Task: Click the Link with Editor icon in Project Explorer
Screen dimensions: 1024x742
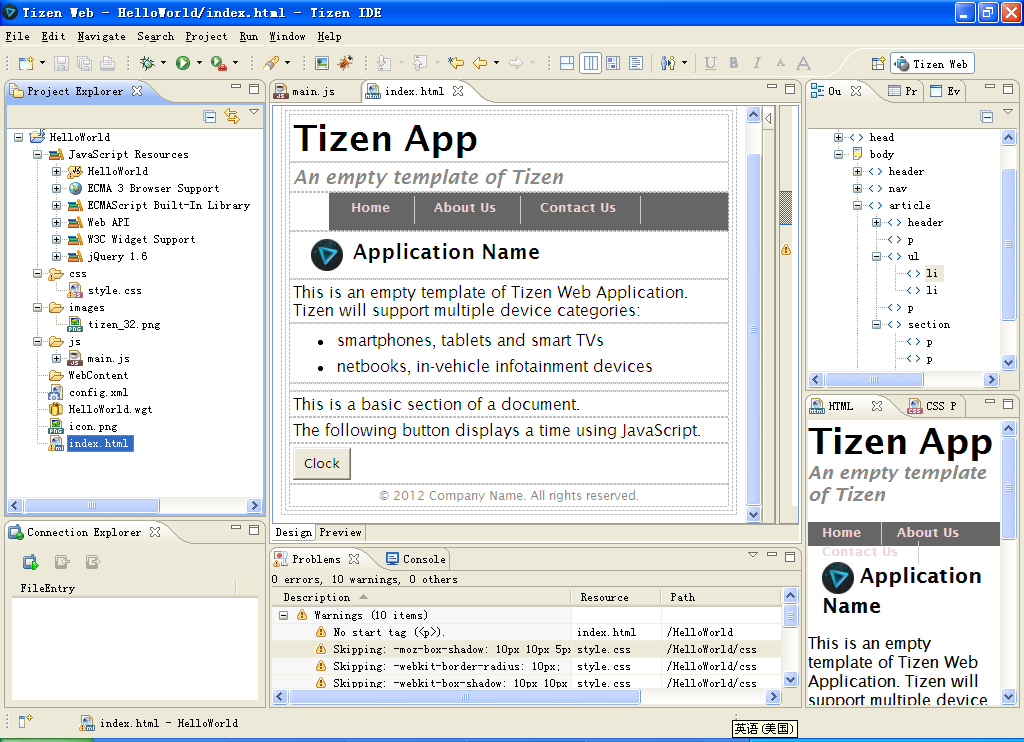Action: pyautogui.click(x=232, y=116)
